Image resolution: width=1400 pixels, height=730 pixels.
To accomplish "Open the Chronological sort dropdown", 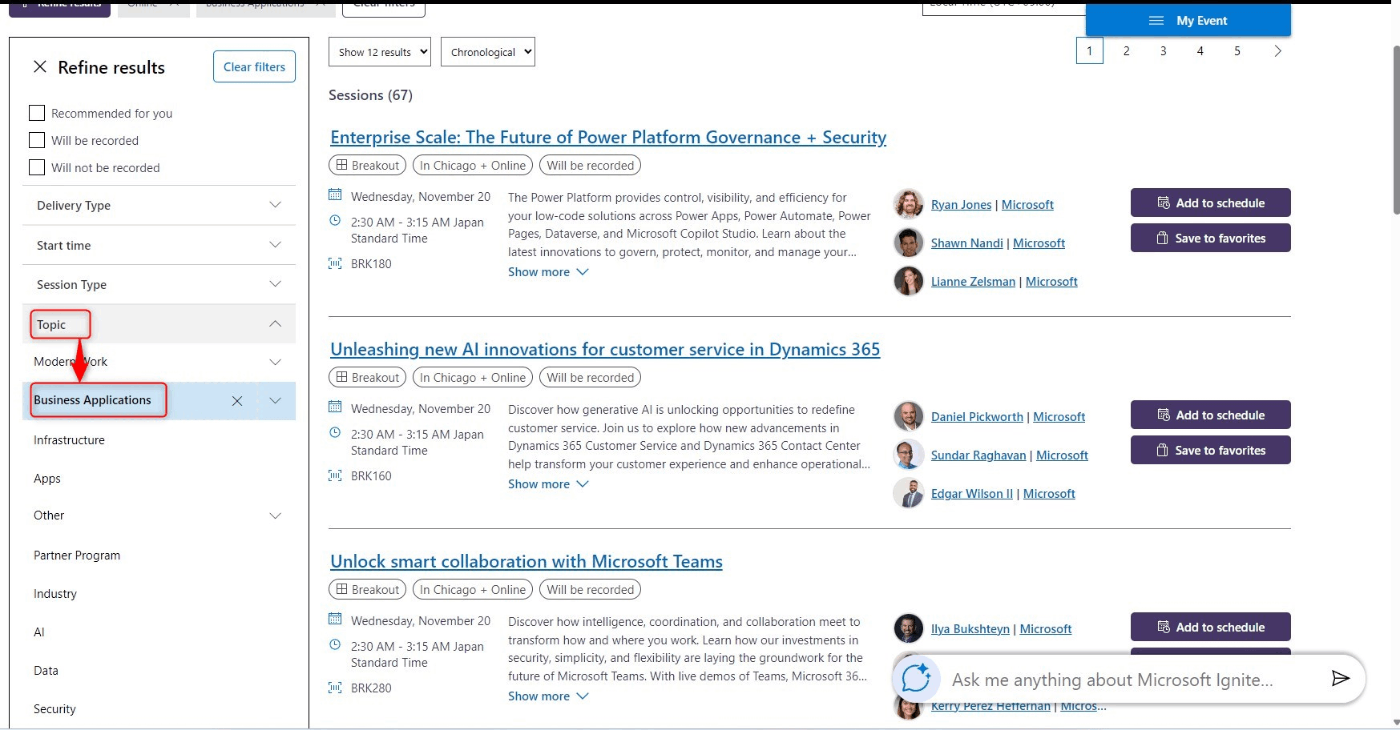I will (488, 52).
